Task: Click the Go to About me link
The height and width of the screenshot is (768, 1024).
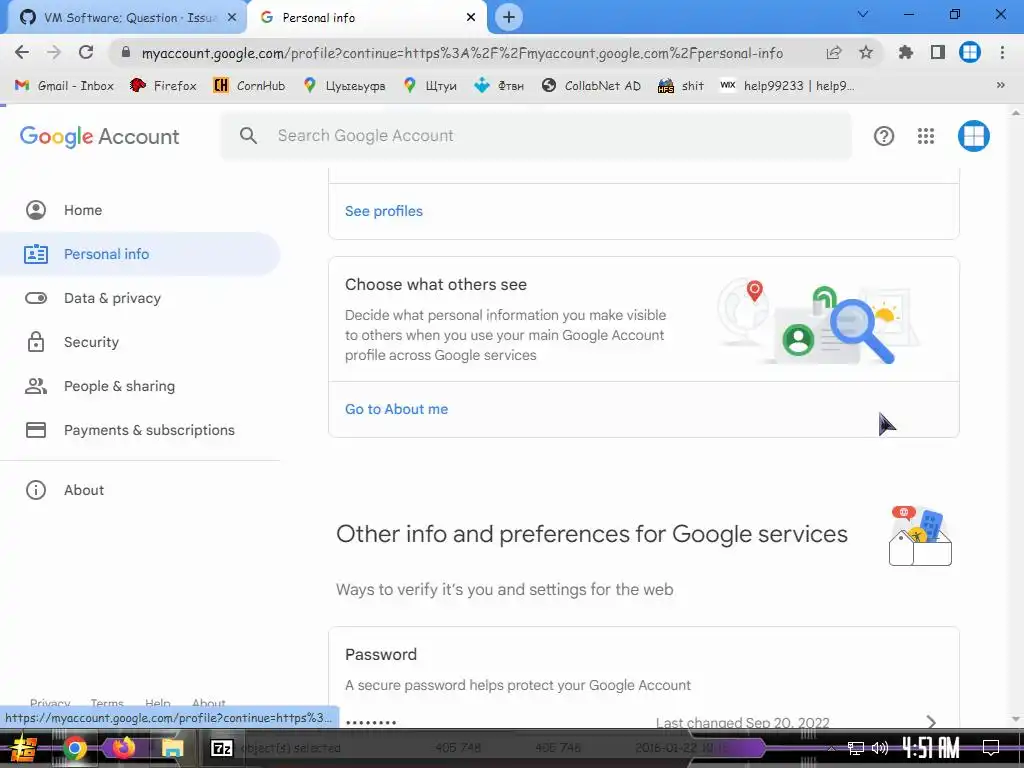Action: point(396,409)
